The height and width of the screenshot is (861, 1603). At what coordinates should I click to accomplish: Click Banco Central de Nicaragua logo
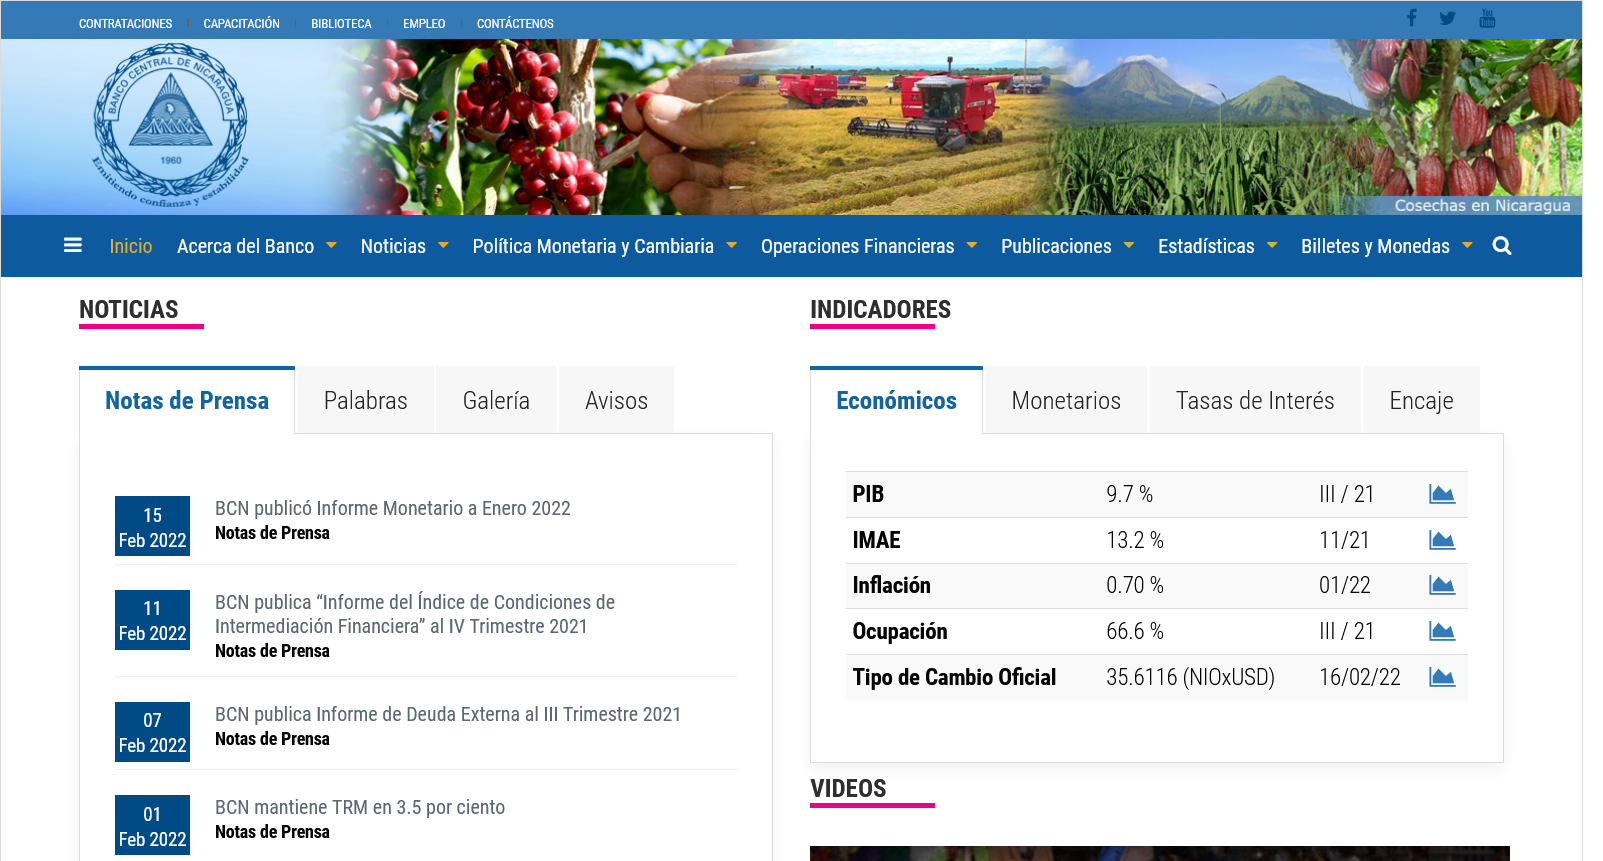(170, 126)
